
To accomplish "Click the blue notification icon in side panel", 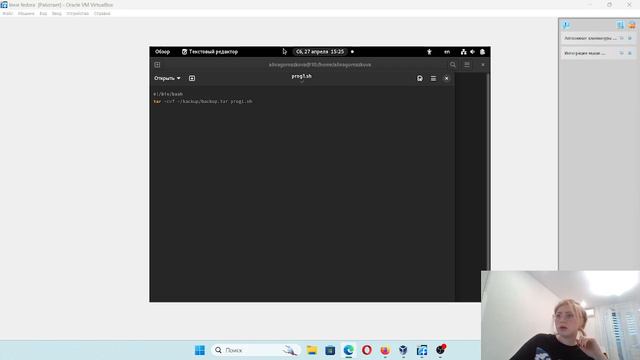I will (x=566, y=25).
